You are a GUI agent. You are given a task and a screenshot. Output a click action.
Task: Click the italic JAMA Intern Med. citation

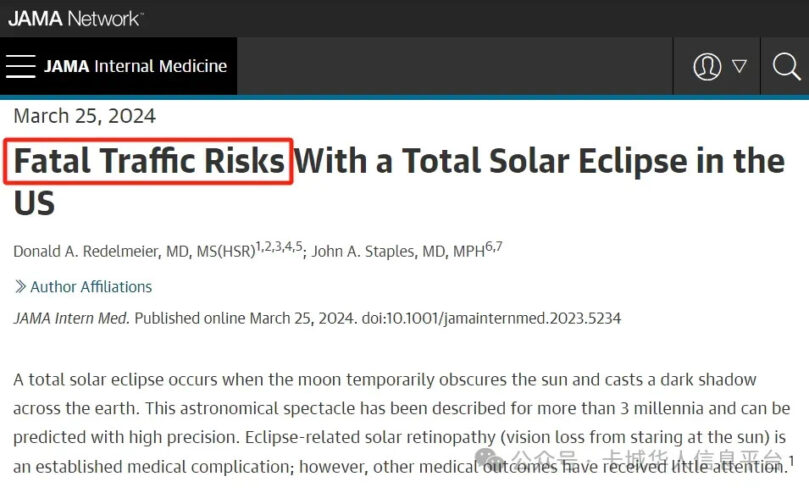[x=71, y=318]
